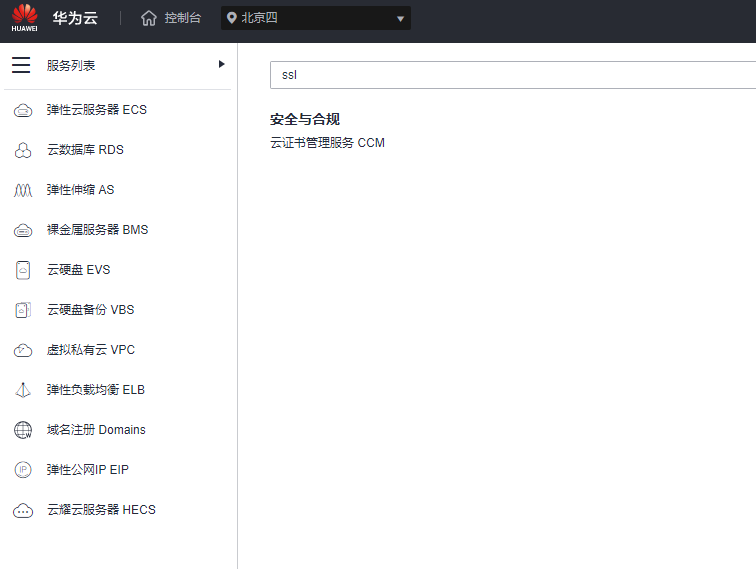Click the Bare Metal Server BMS icon
This screenshot has width=756, height=569.
[23, 230]
